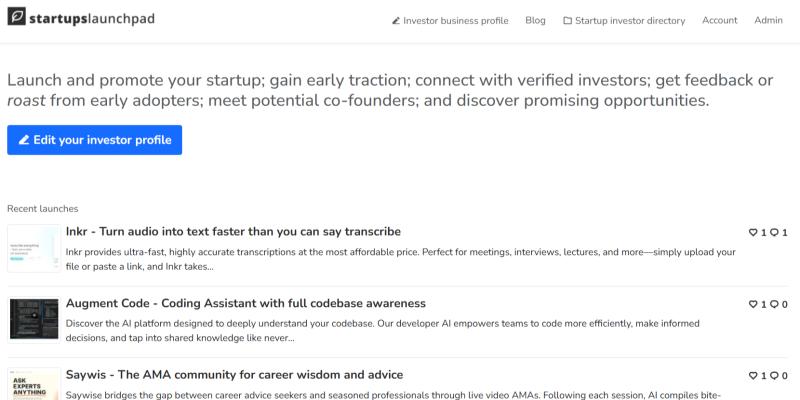The height and width of the screenshot is (400, 800).
Task: Open the Blog menu item
Action: [535, 20]
